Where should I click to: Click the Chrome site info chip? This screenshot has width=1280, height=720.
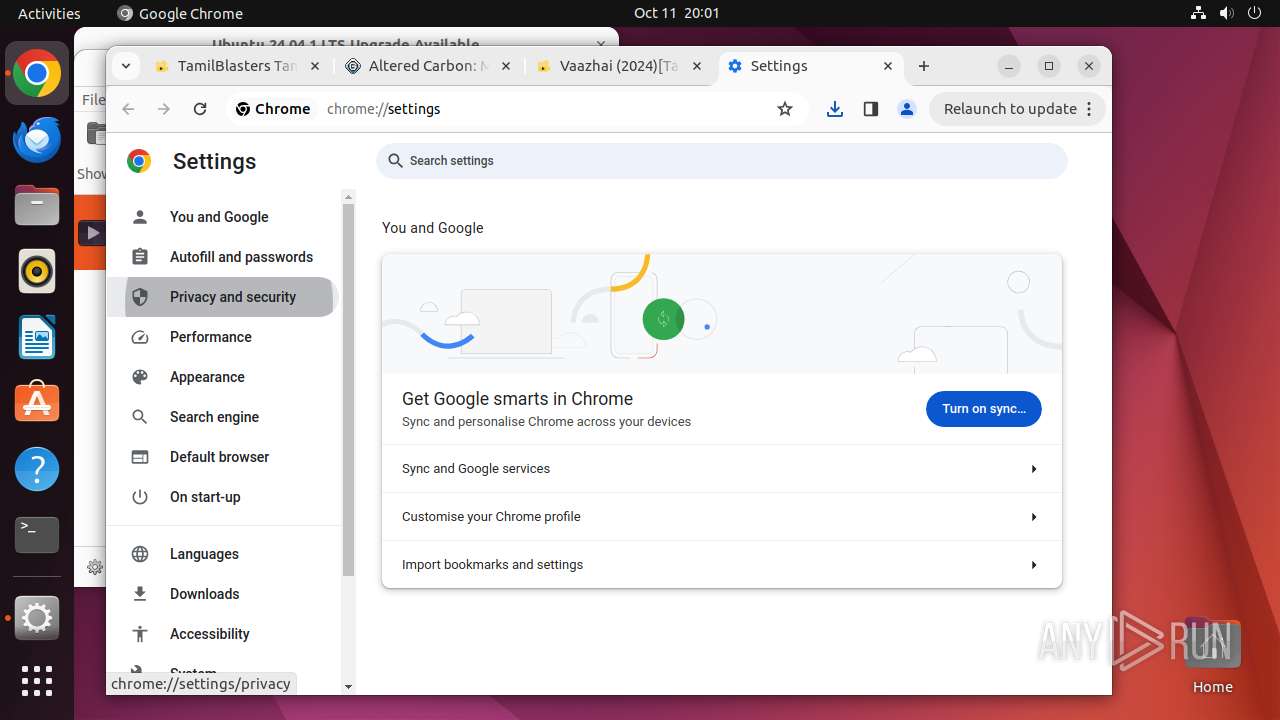[x=273, y=109]
